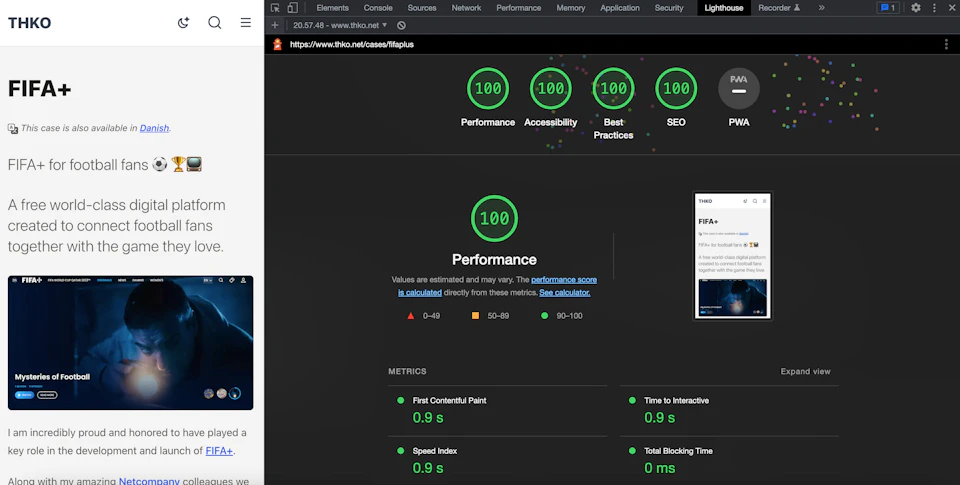Switch to the Performance tab
The image size is (960, 485).
[519, 8]
